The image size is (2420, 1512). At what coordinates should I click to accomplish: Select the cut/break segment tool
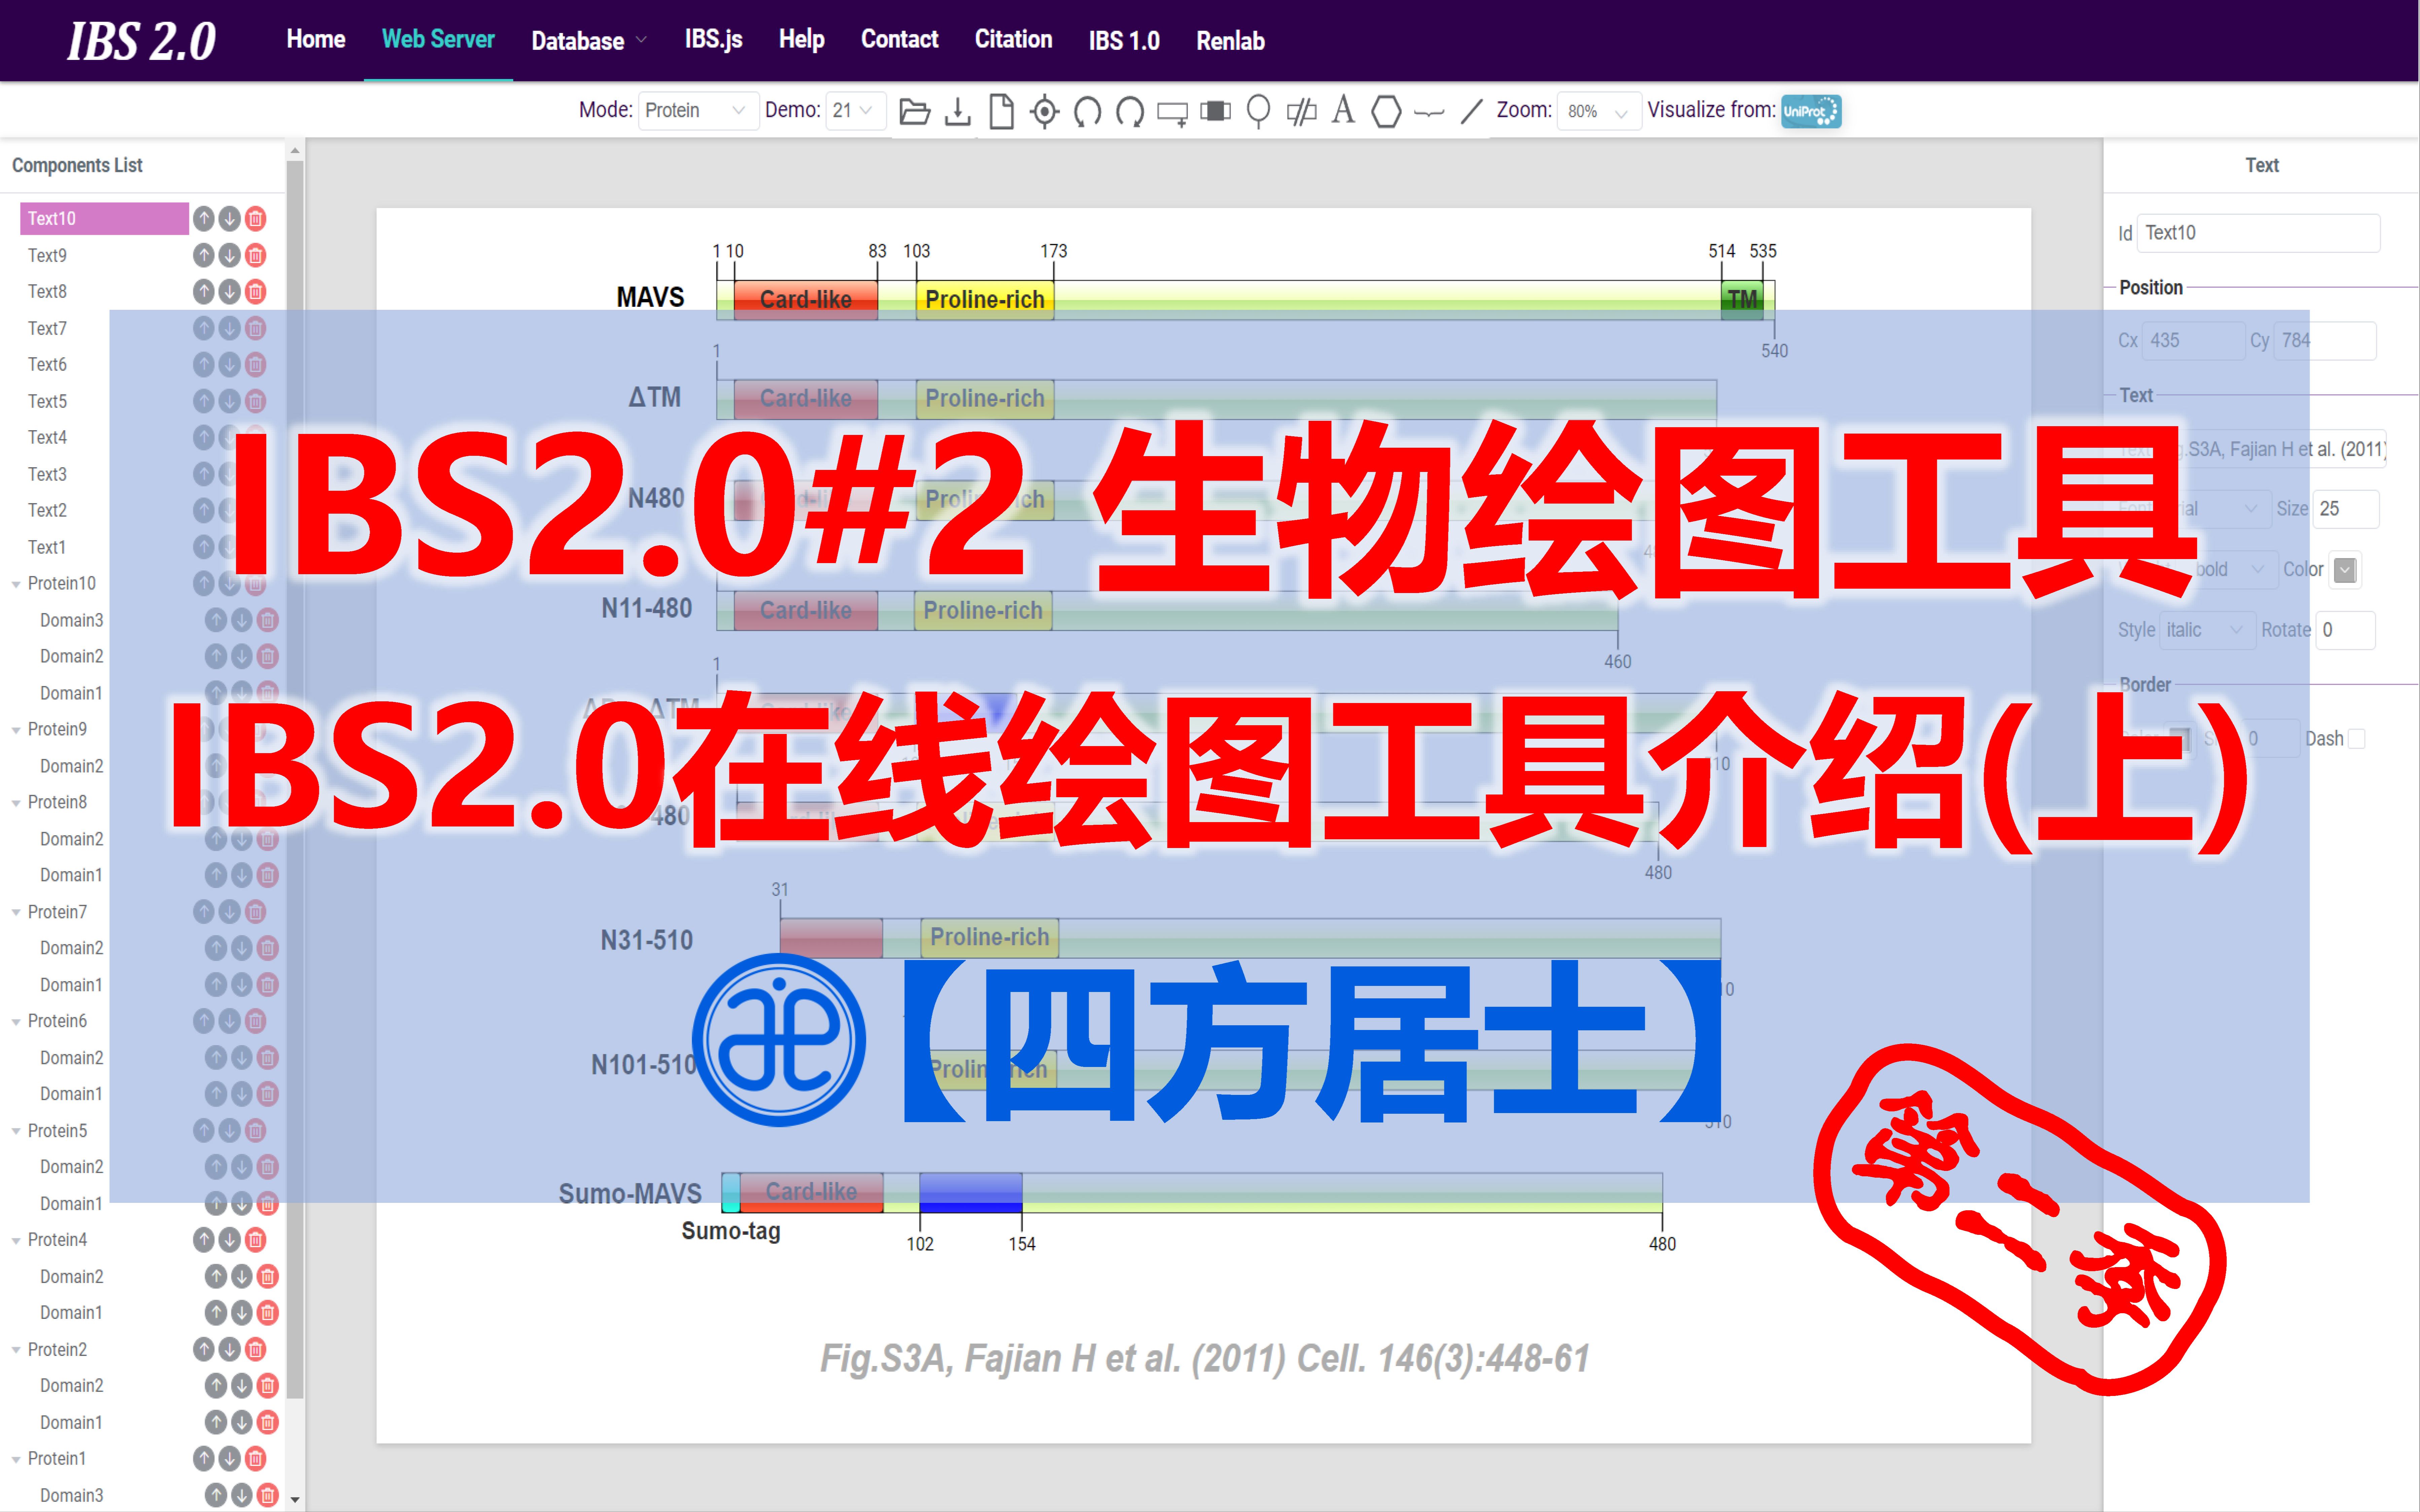coord(1301,111)
